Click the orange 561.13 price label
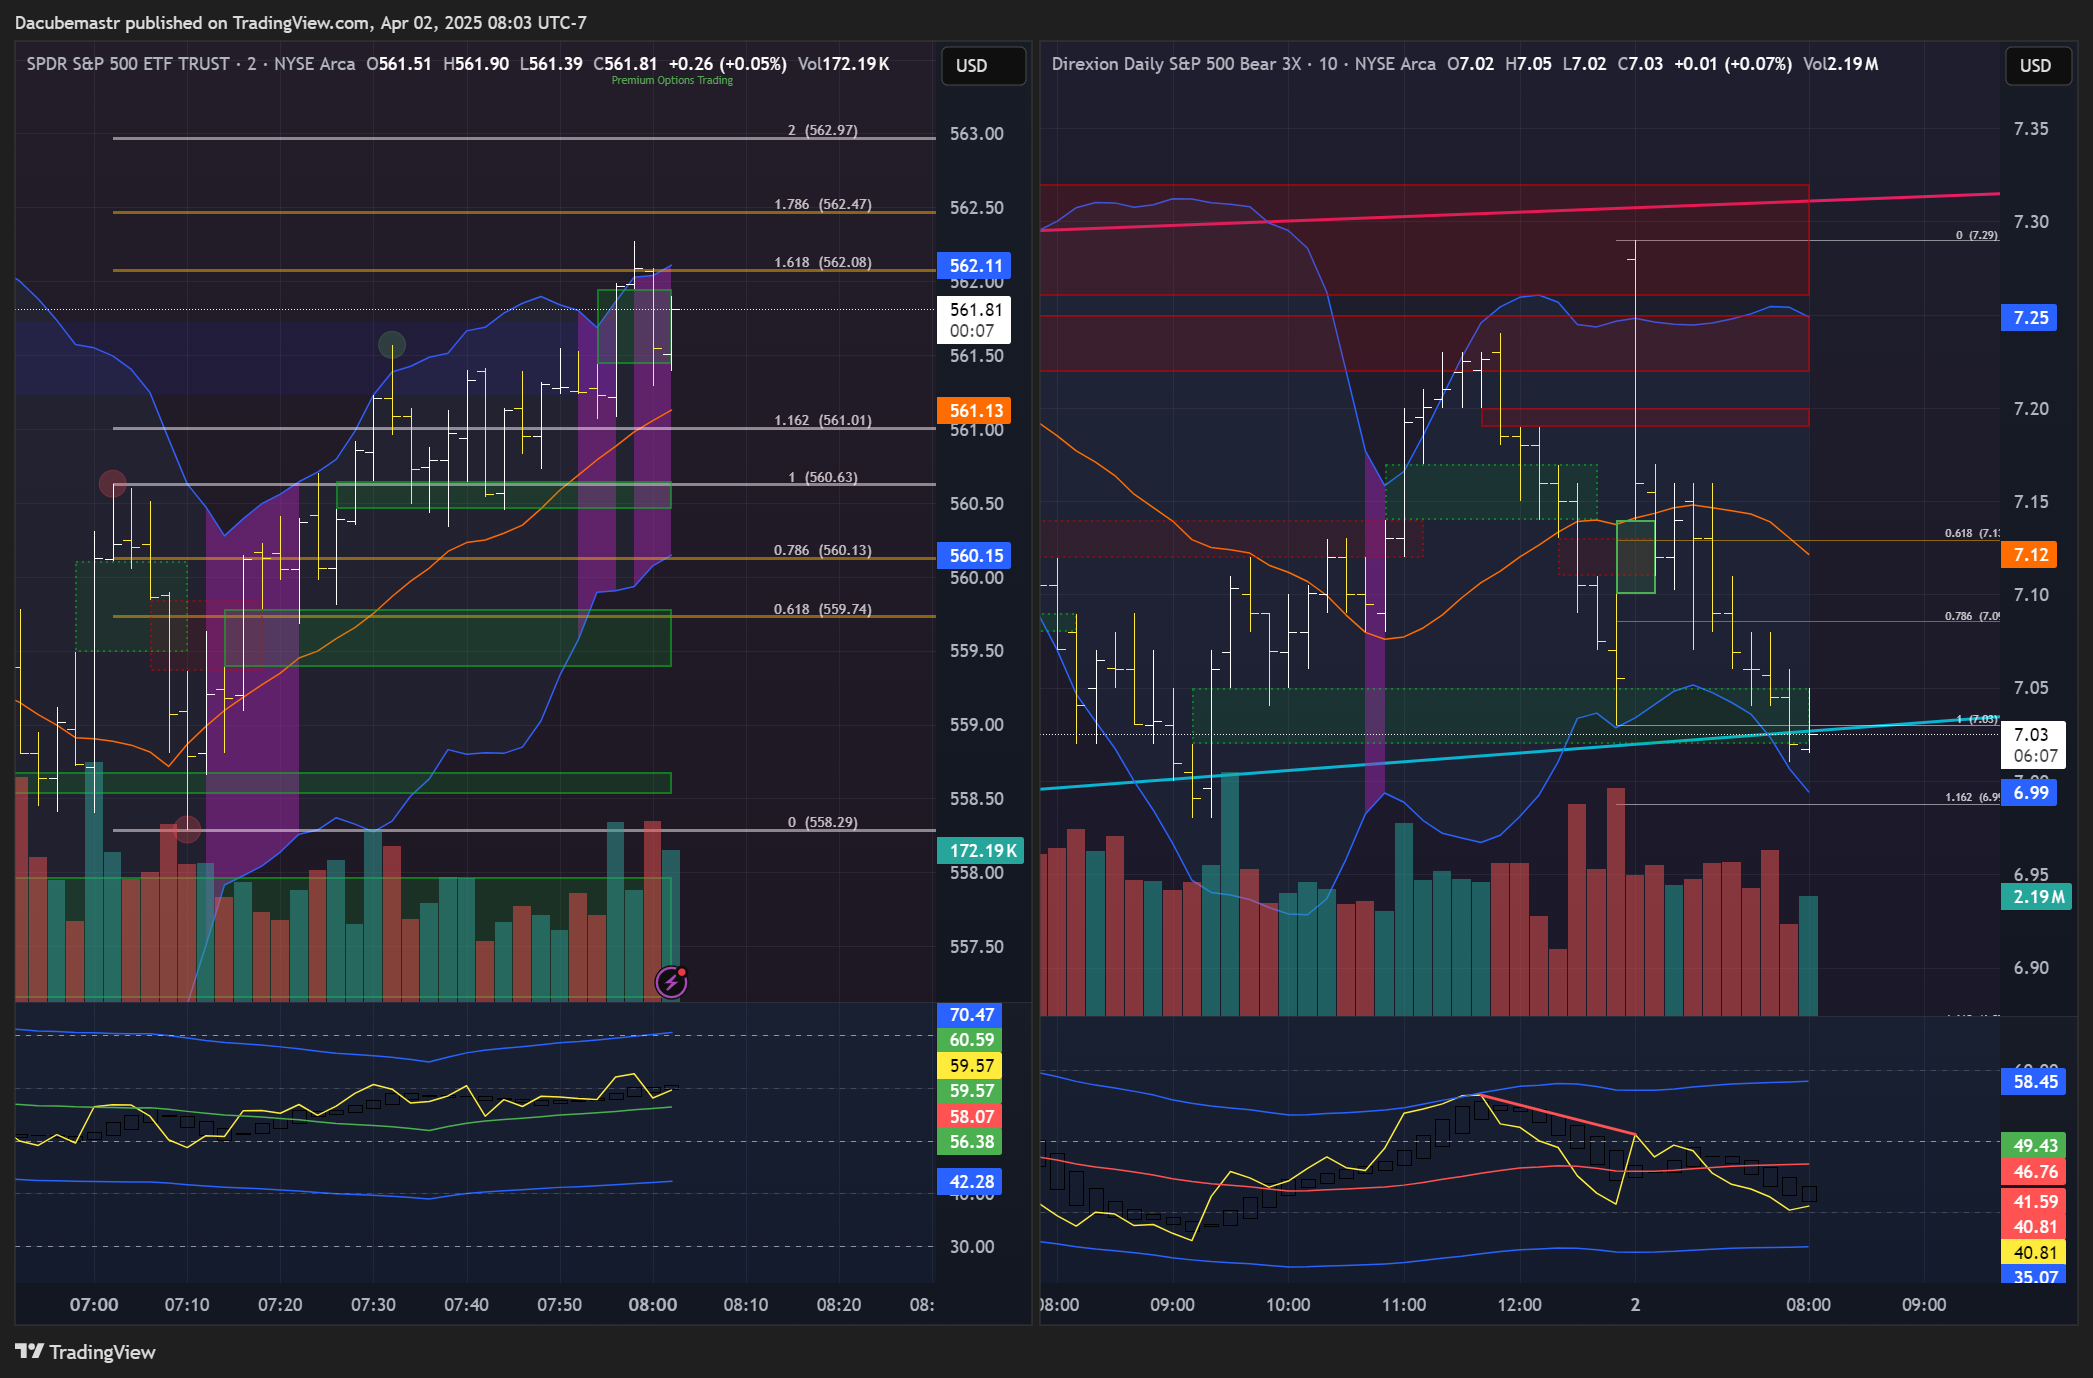The width and height of the screenshot is (2093, 1378). (x=975, y=410)
